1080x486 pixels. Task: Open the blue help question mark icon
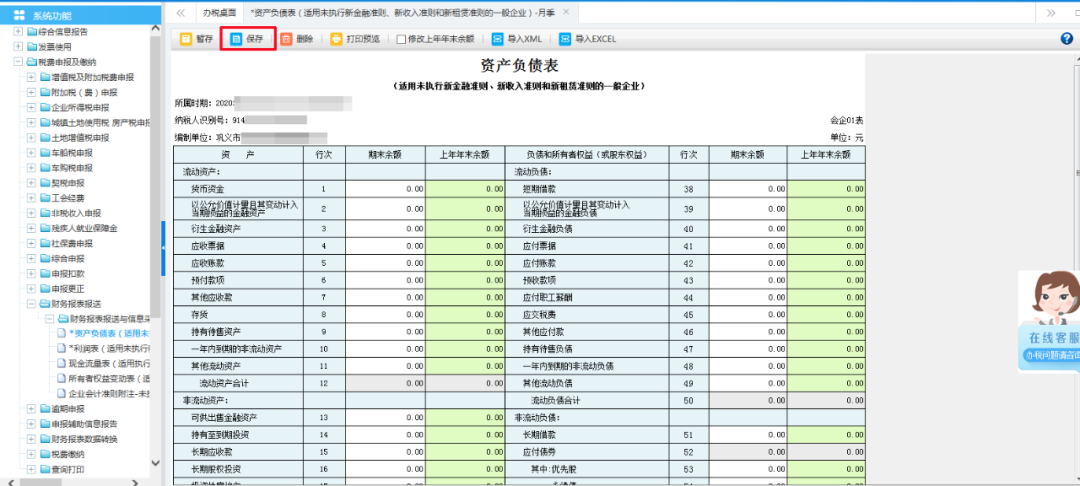[x=1067, y=39]
